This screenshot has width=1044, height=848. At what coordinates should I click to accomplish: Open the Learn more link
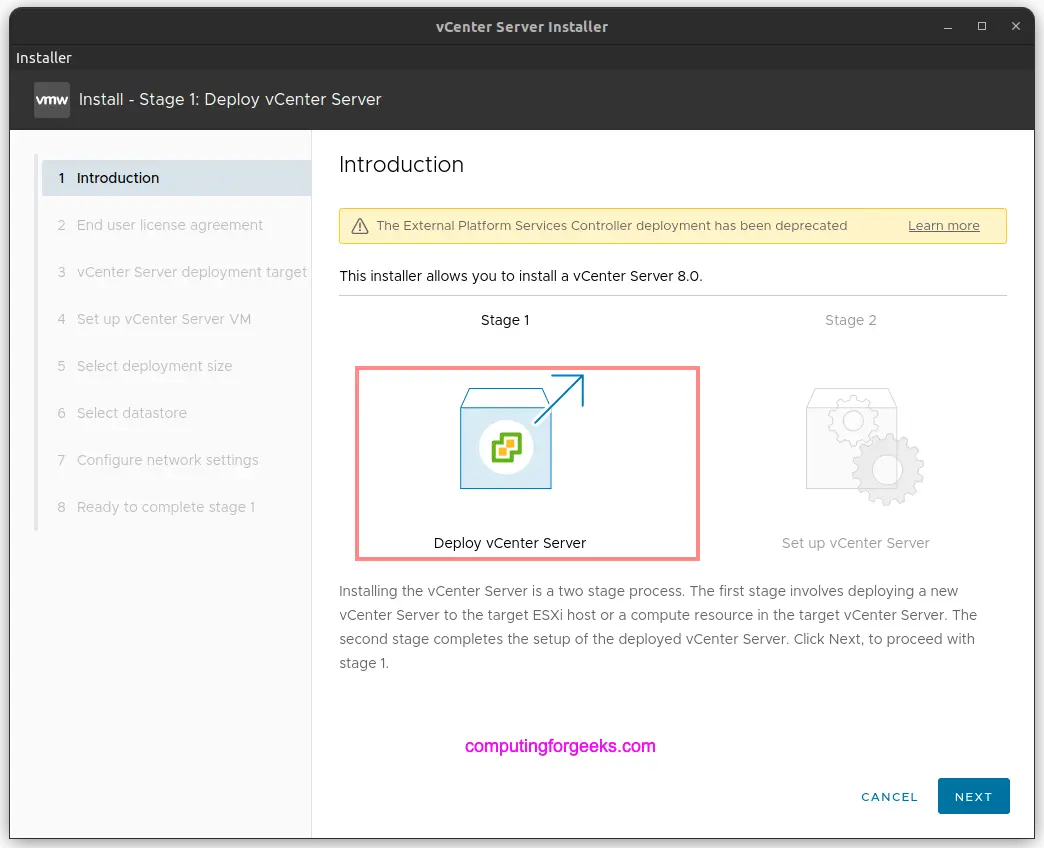click(943, 226)
